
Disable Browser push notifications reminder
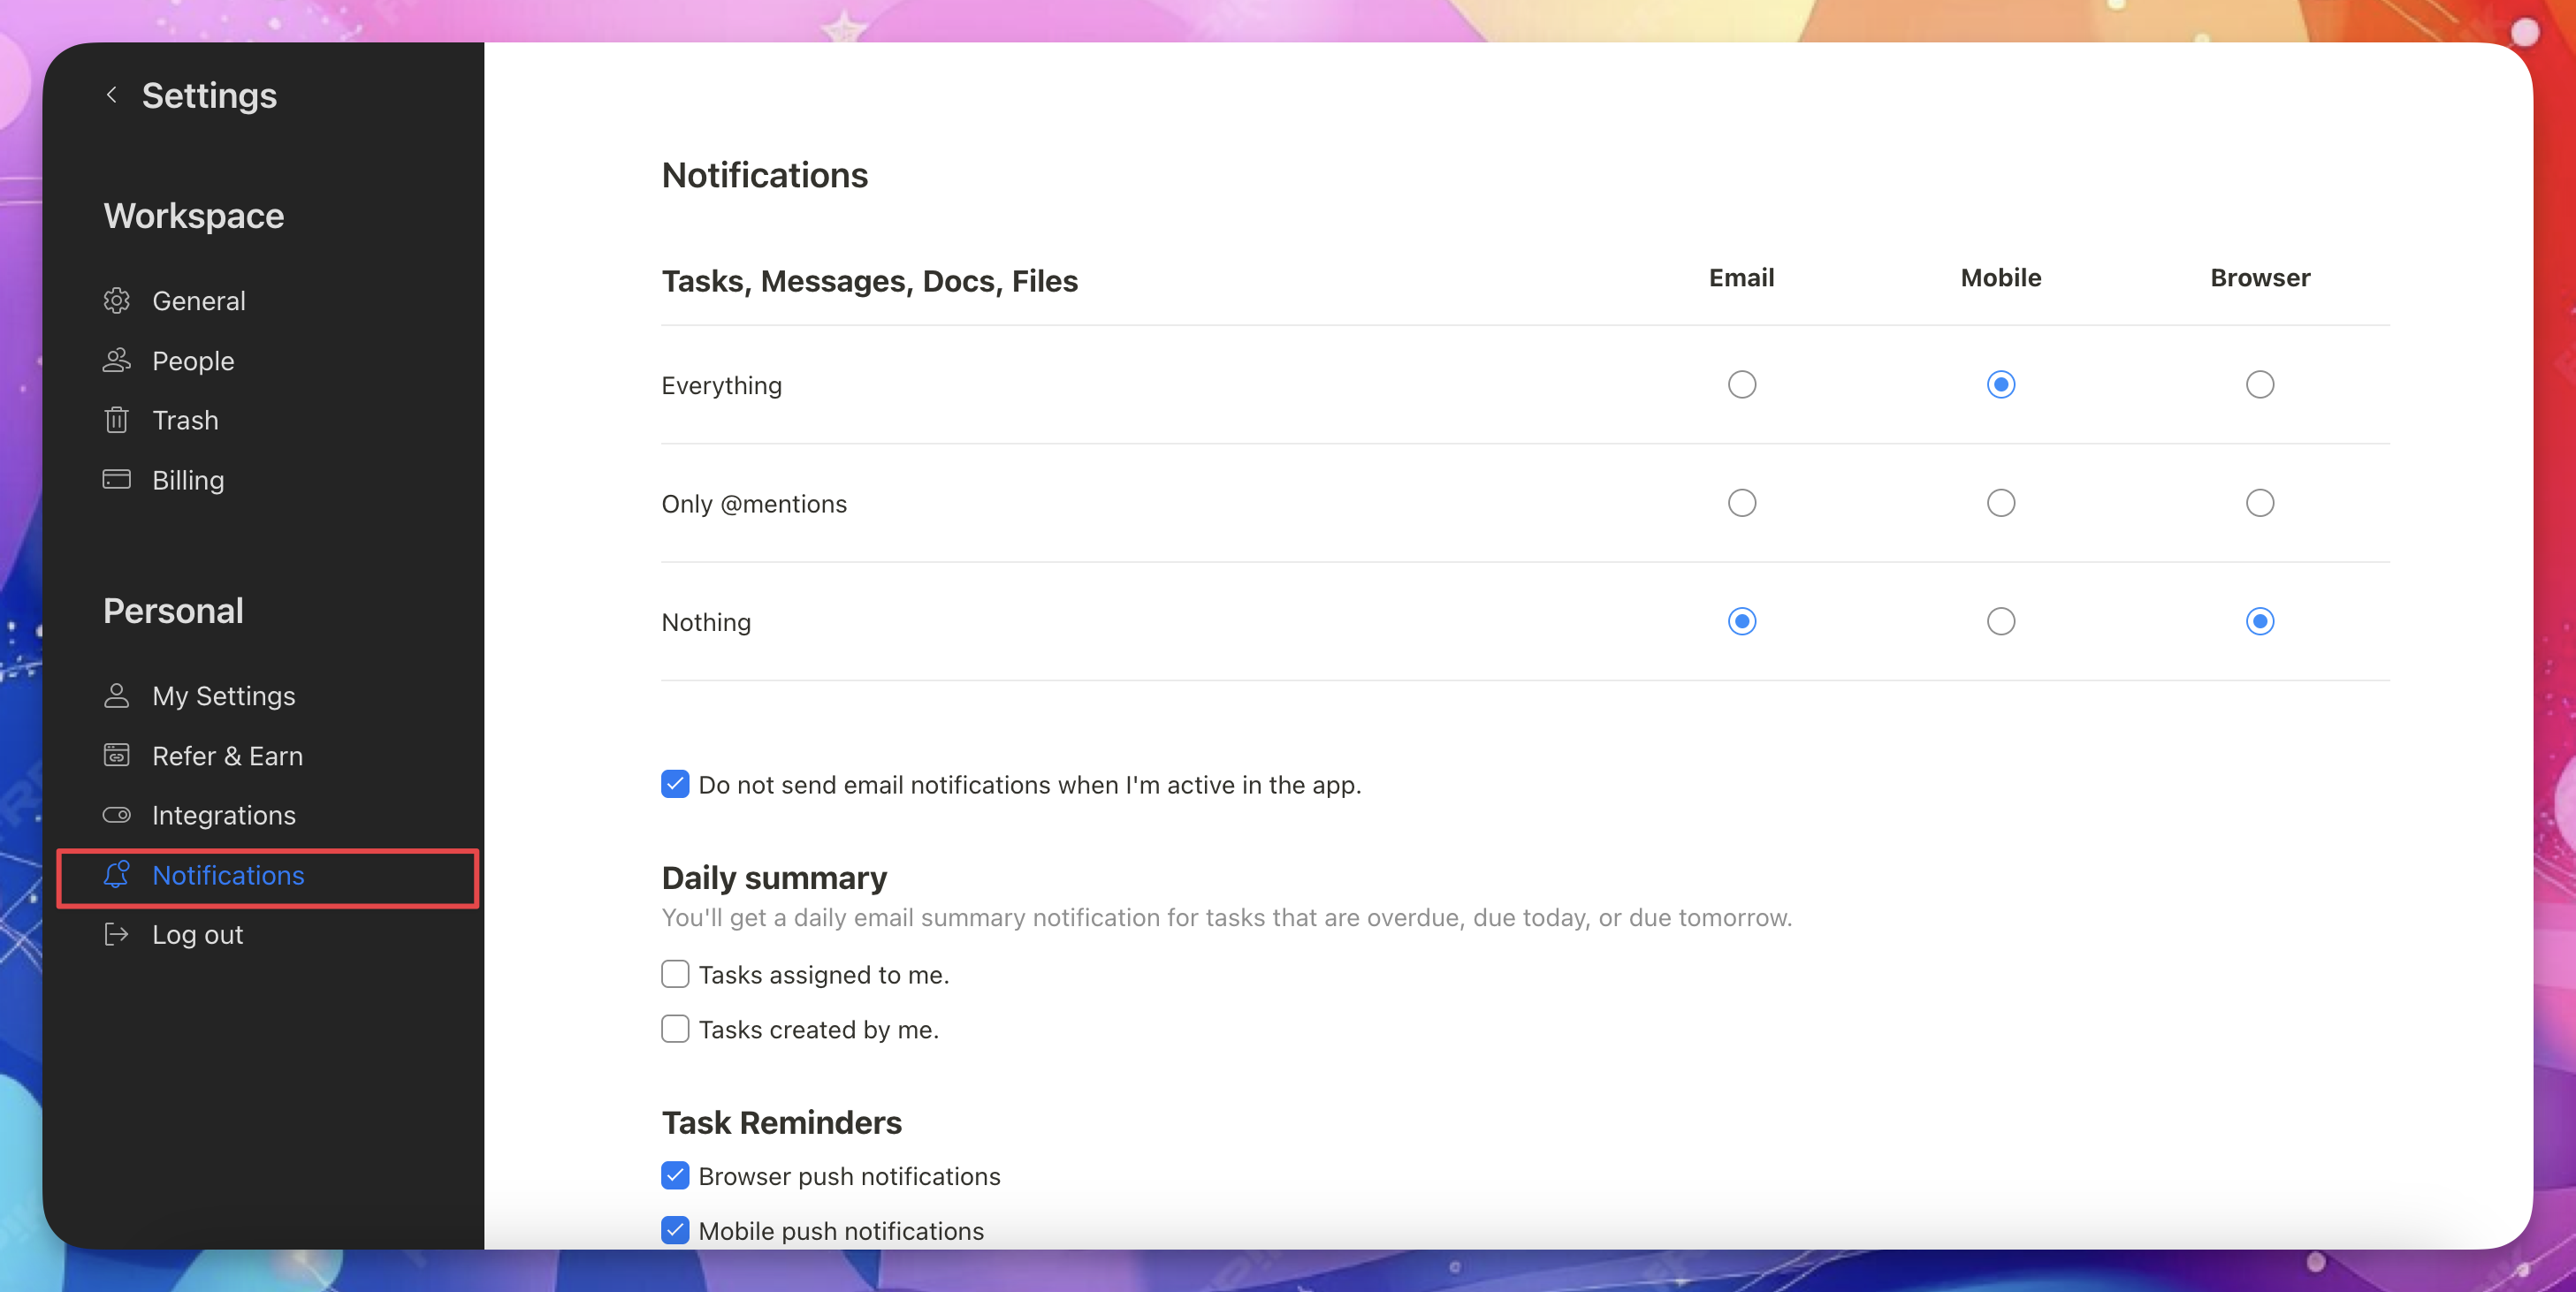(675, 1177)
